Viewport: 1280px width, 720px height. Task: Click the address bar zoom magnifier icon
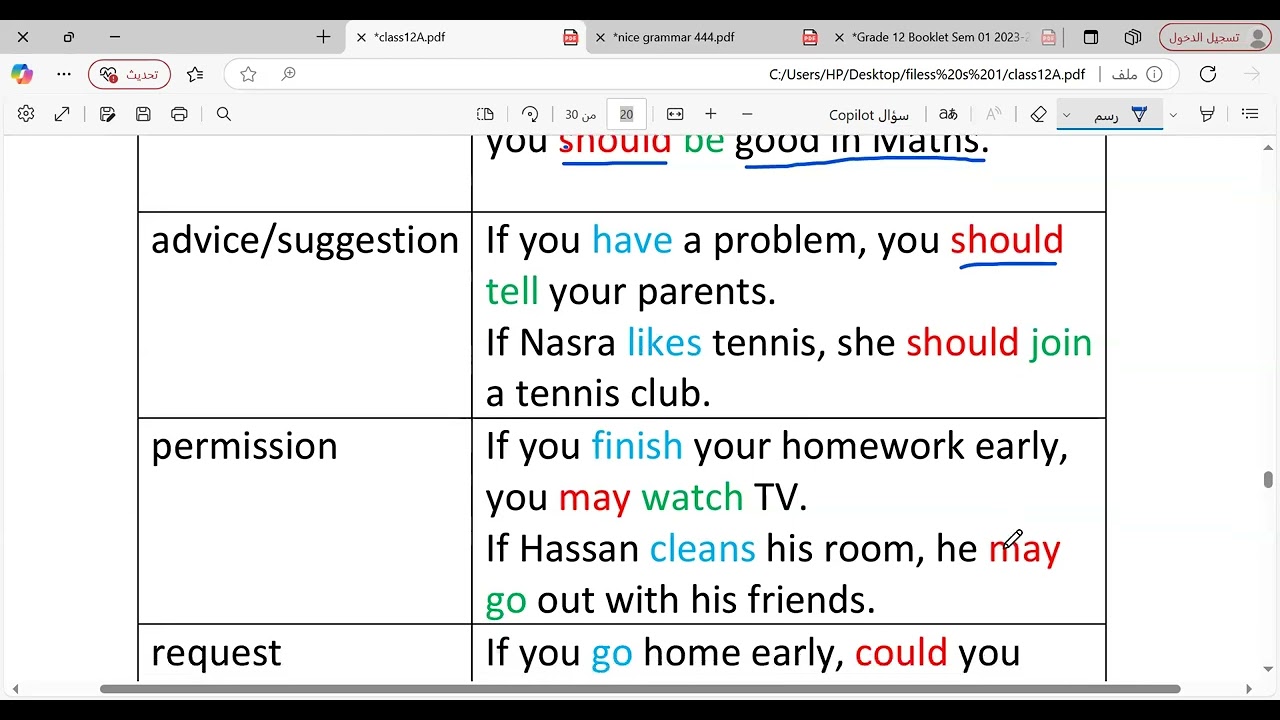tap(288, 74)
